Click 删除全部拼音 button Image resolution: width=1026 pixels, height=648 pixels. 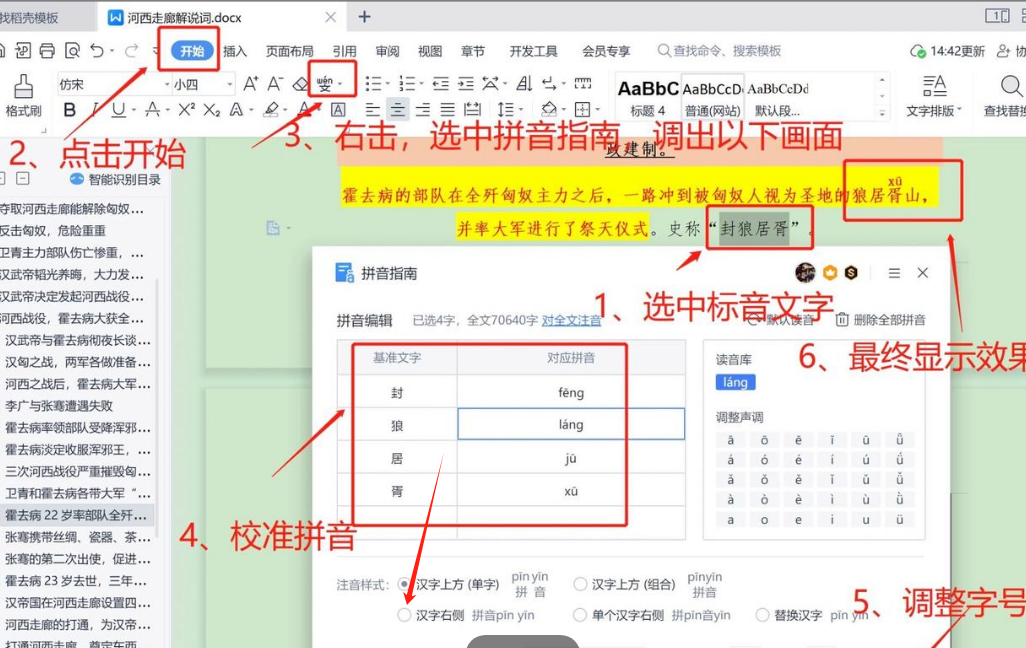tap(881, 319)
